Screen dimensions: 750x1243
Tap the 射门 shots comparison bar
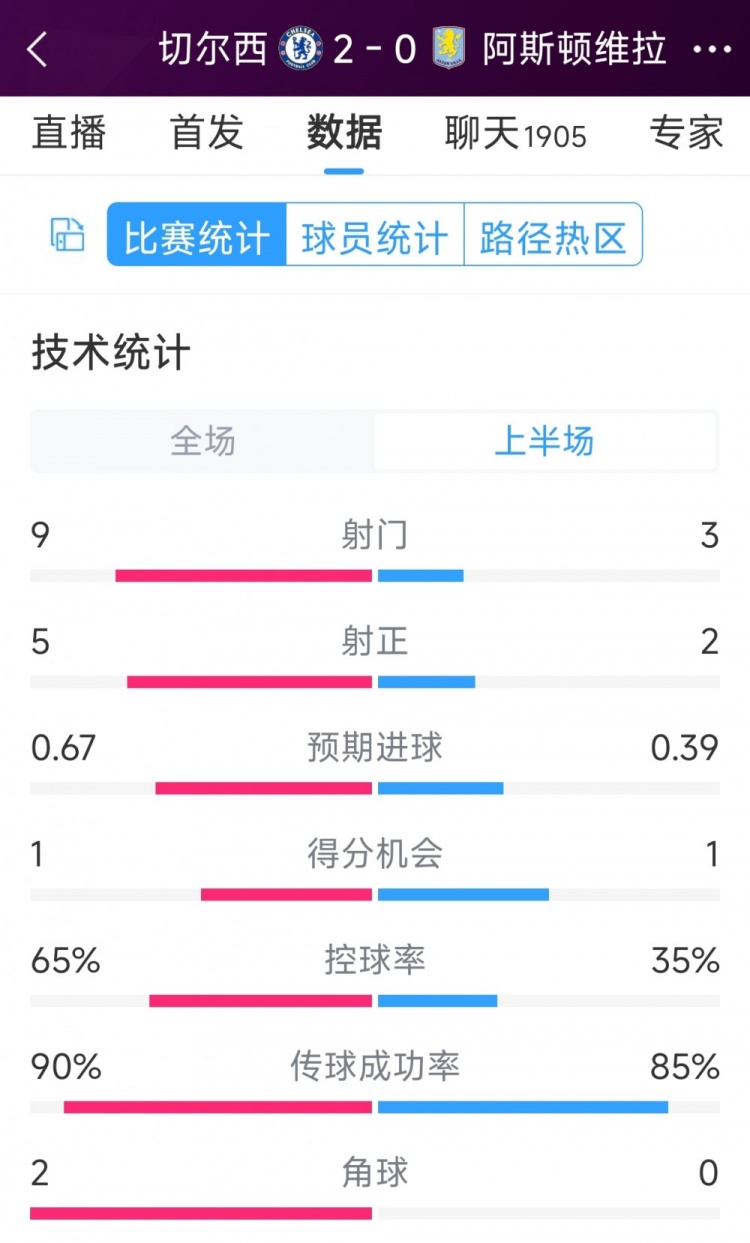coord(375,575)
